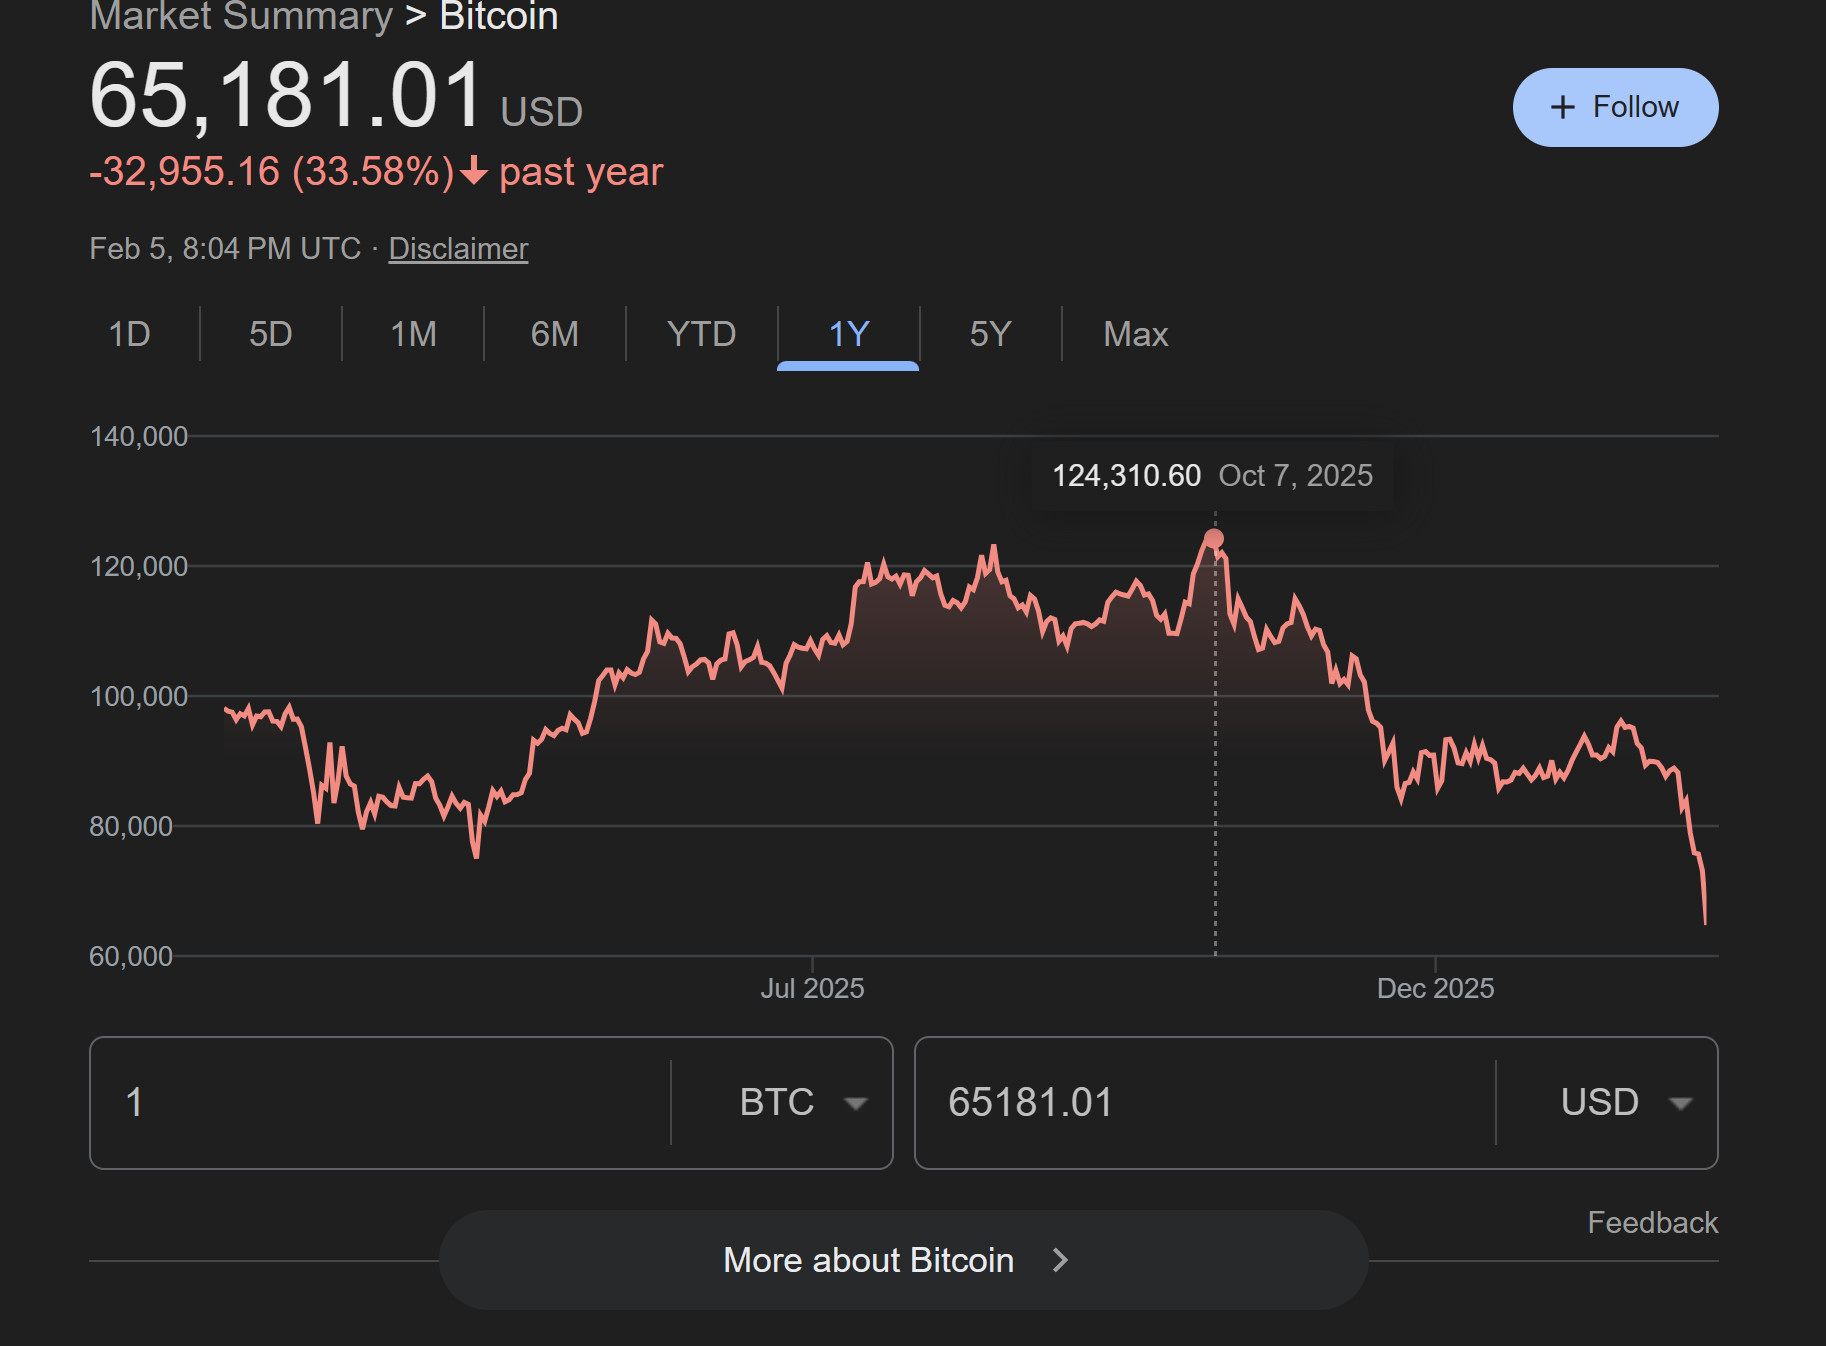Select the 5D chart range
1826x1346 pixels.
pyautogui.click(x=270, y=334)
